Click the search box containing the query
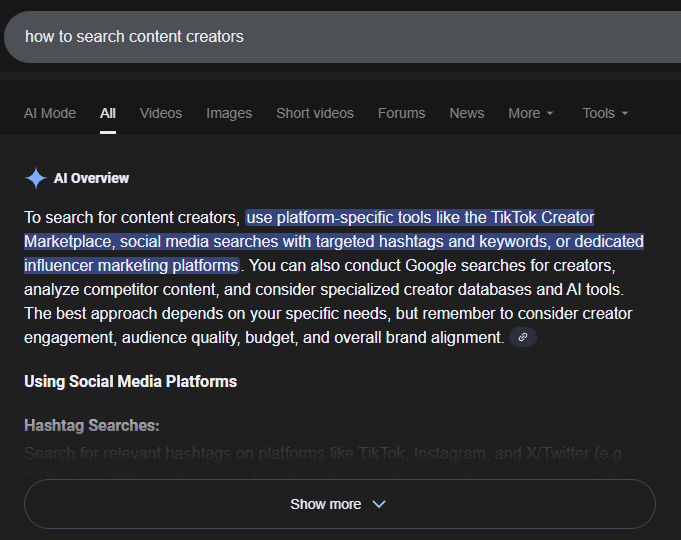The height and width of the screenshot is (540, 681). 340,37
